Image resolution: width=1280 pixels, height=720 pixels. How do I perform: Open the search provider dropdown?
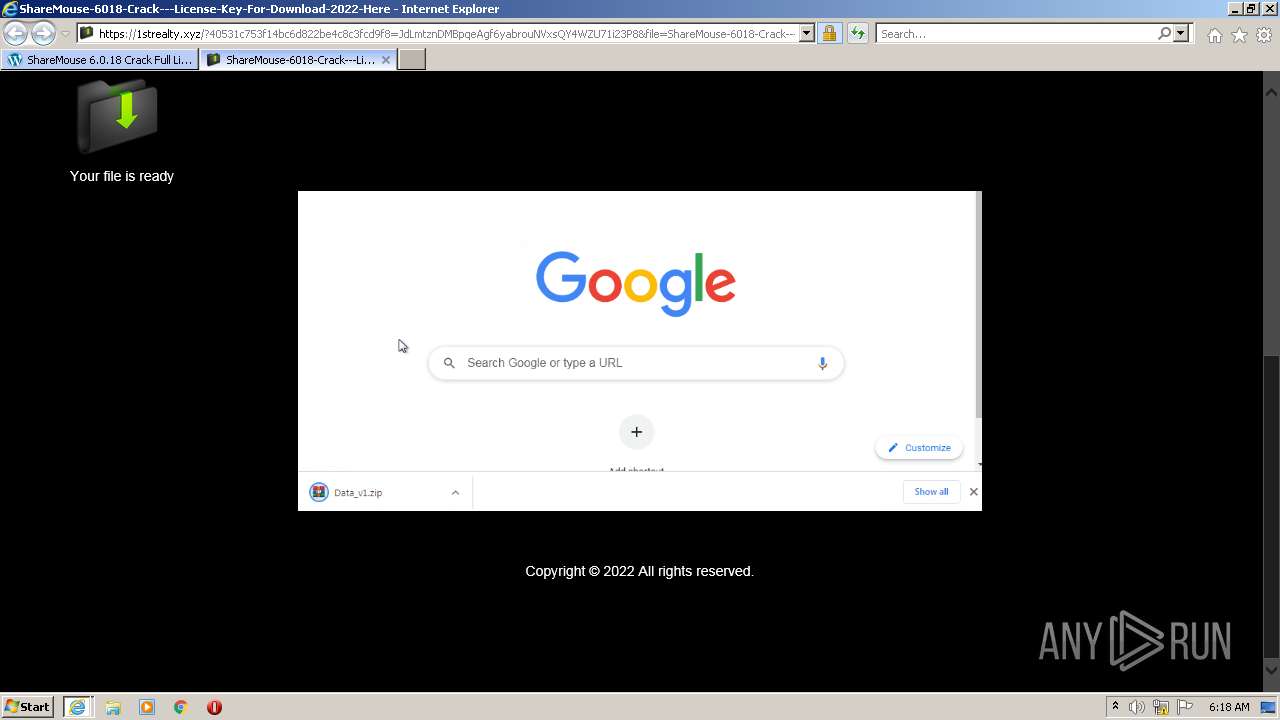(1181, 33)
